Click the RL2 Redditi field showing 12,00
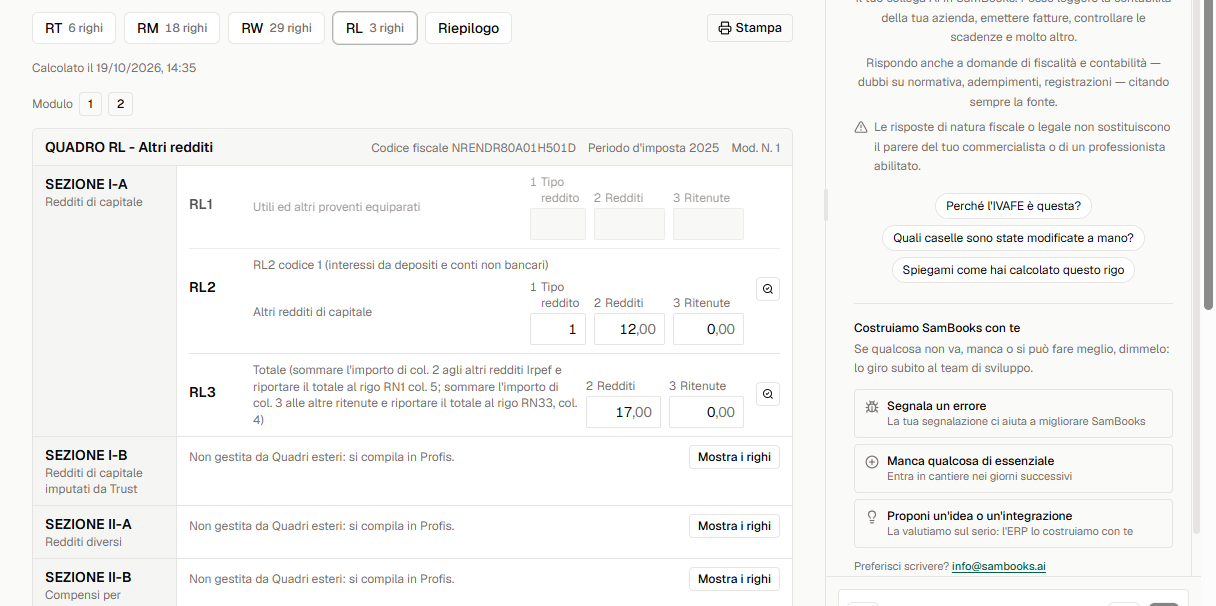This screenshot has height=606, width=1216. pos(629,329)
